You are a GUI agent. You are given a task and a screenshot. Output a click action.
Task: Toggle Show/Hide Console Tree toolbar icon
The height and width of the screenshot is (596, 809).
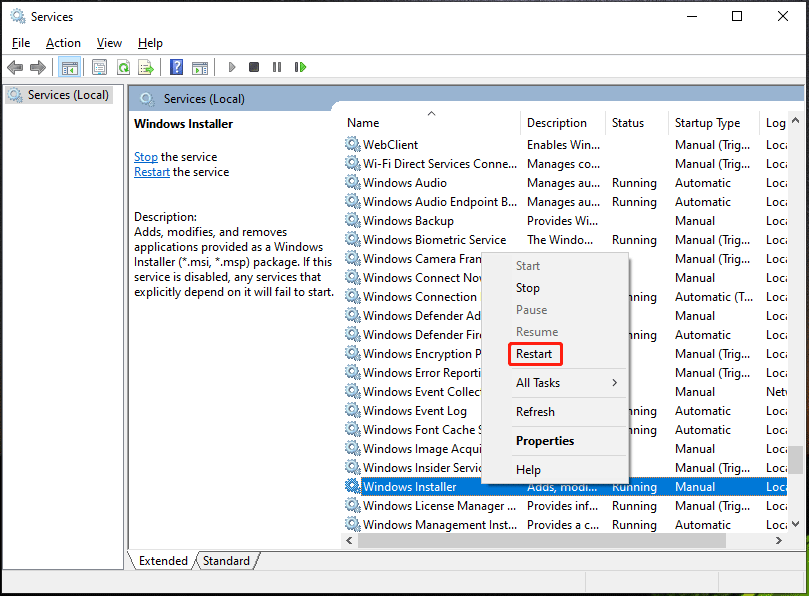69,67
